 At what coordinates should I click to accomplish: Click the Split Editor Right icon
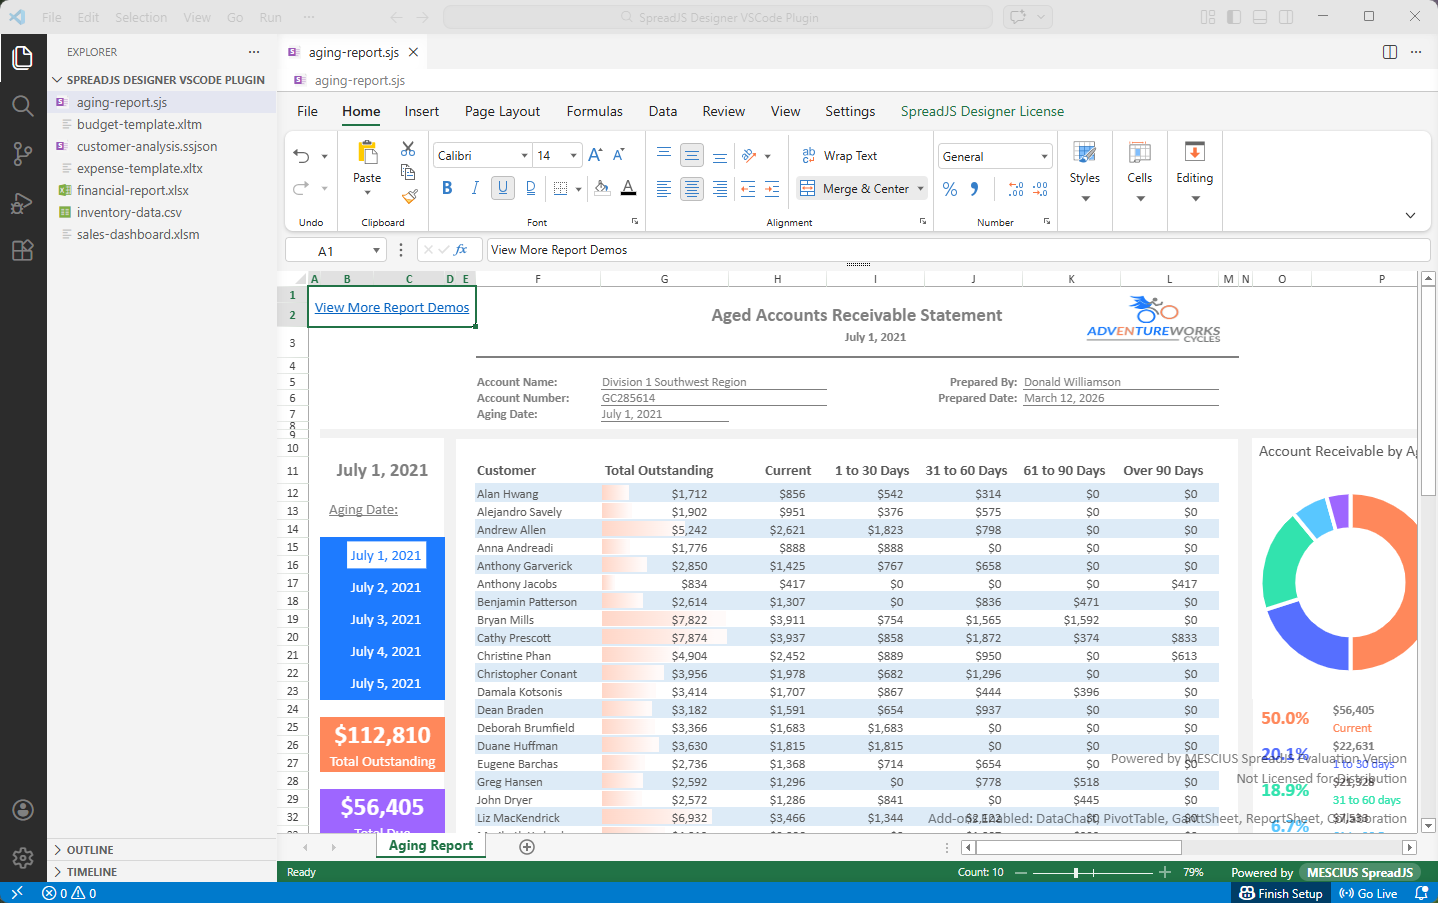pyautogui.click(x=1390, y=52)
